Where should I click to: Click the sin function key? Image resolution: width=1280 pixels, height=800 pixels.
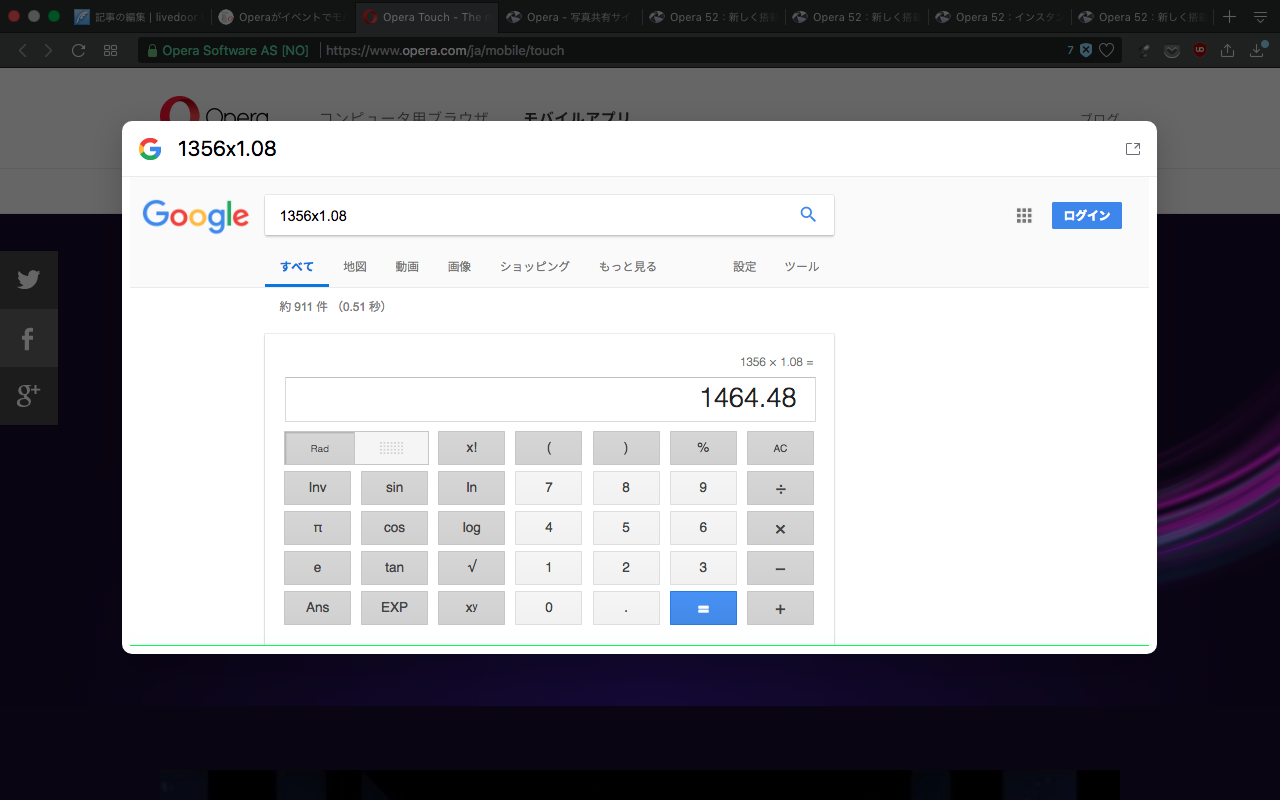click(x=394, y=488)
